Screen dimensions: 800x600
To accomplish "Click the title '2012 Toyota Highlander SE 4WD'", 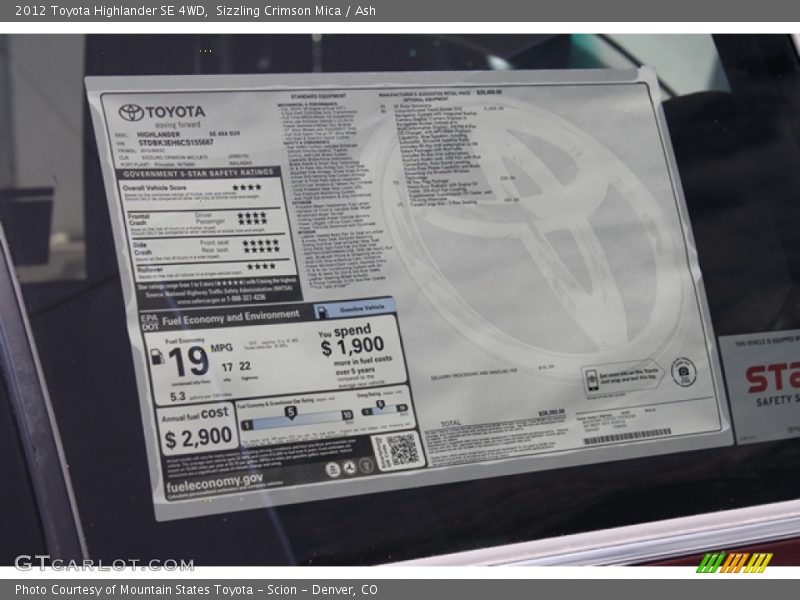I will [x=111, y=11].
